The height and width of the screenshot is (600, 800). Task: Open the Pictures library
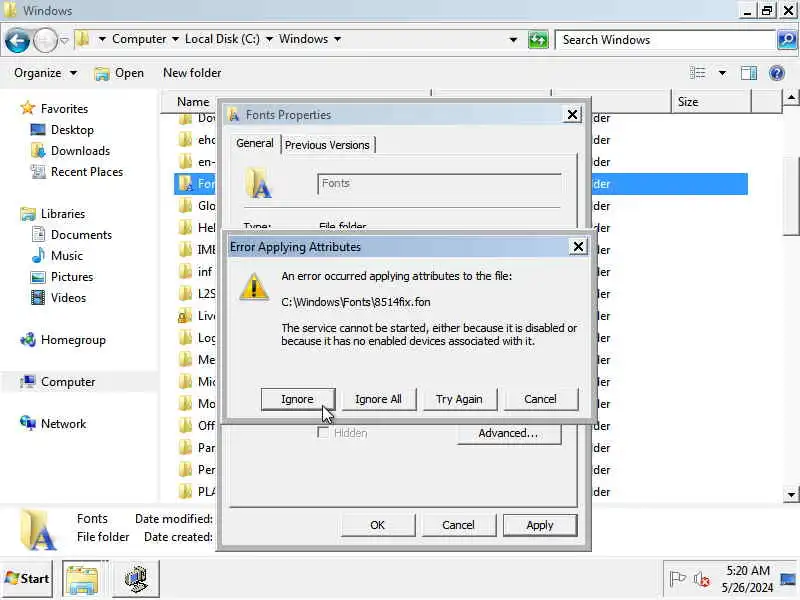click(72, 277)
